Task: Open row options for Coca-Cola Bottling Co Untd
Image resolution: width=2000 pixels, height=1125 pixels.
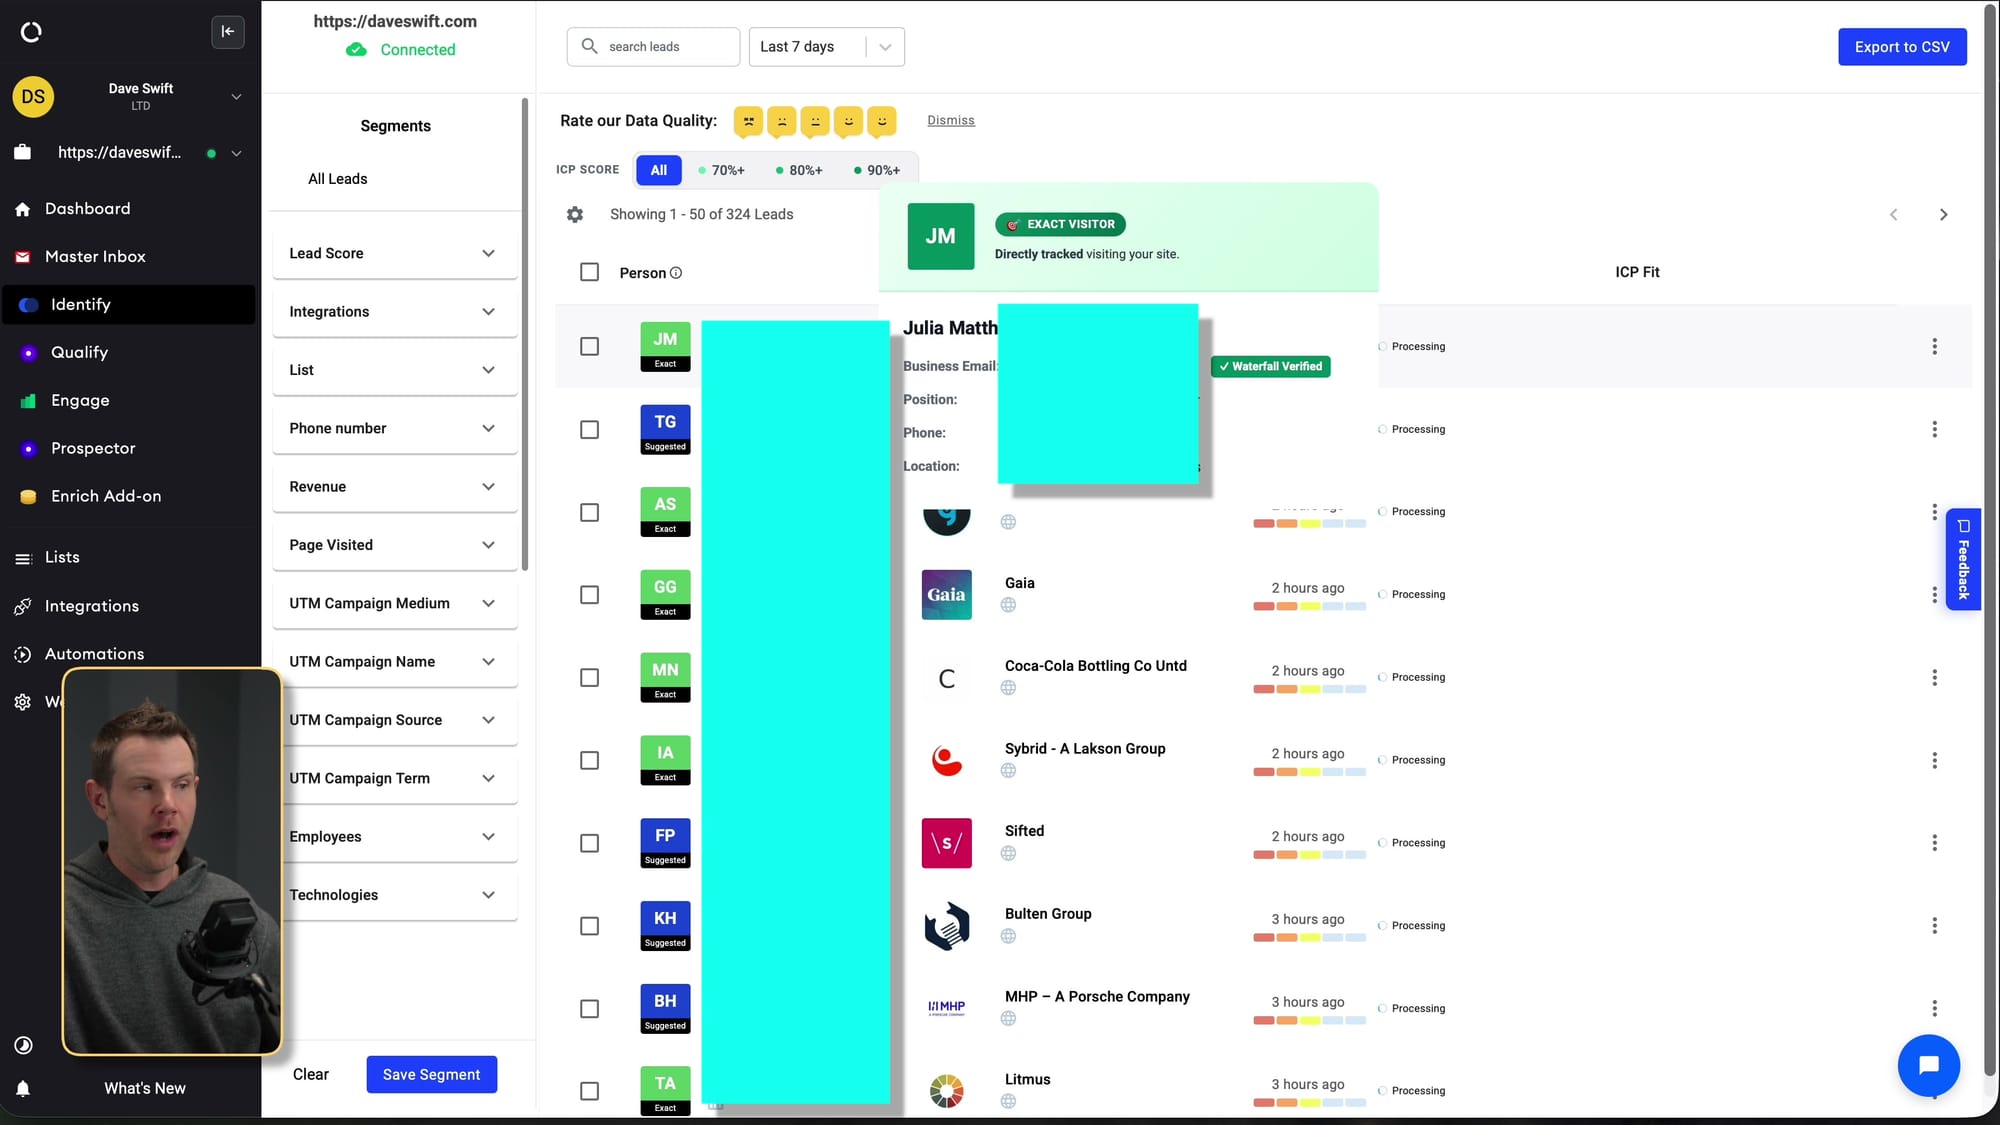Action: tap(1934, 678)
